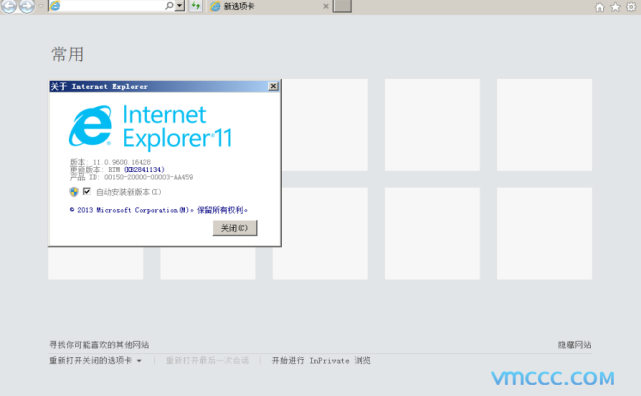Image resolution: width=641 pixels, height=396 pixels.
Task: Close the 新选项卡 tab with its X
Action: click(326, 6)
